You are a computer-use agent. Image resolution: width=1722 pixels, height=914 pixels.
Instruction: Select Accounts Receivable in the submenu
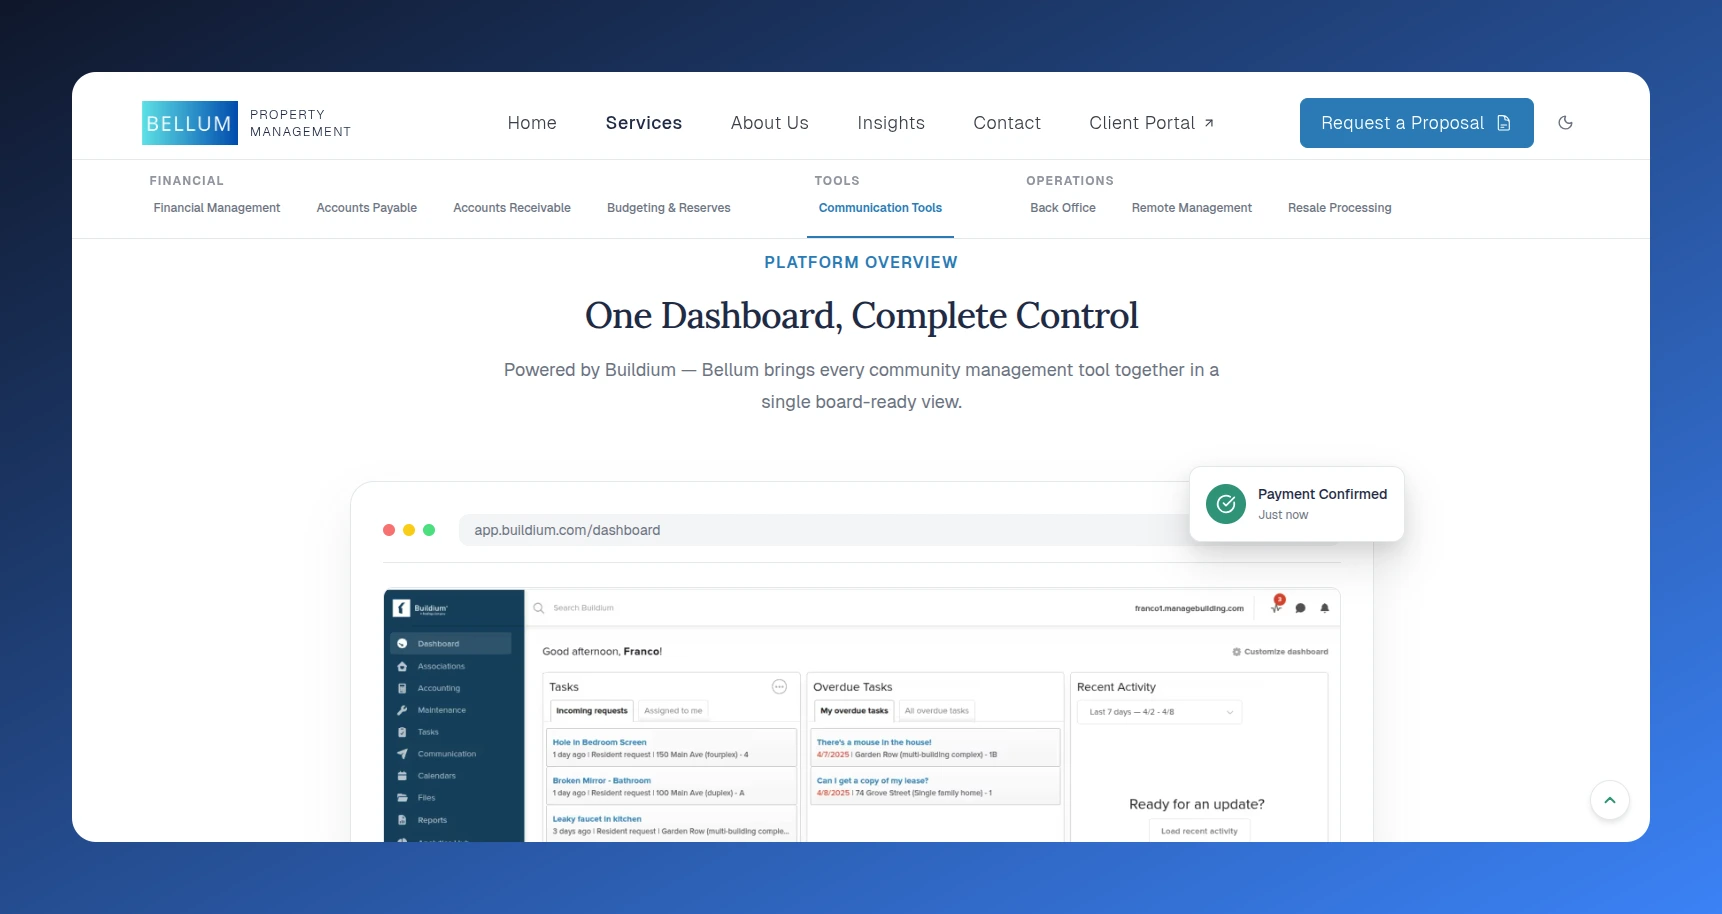tap(512, 208)
